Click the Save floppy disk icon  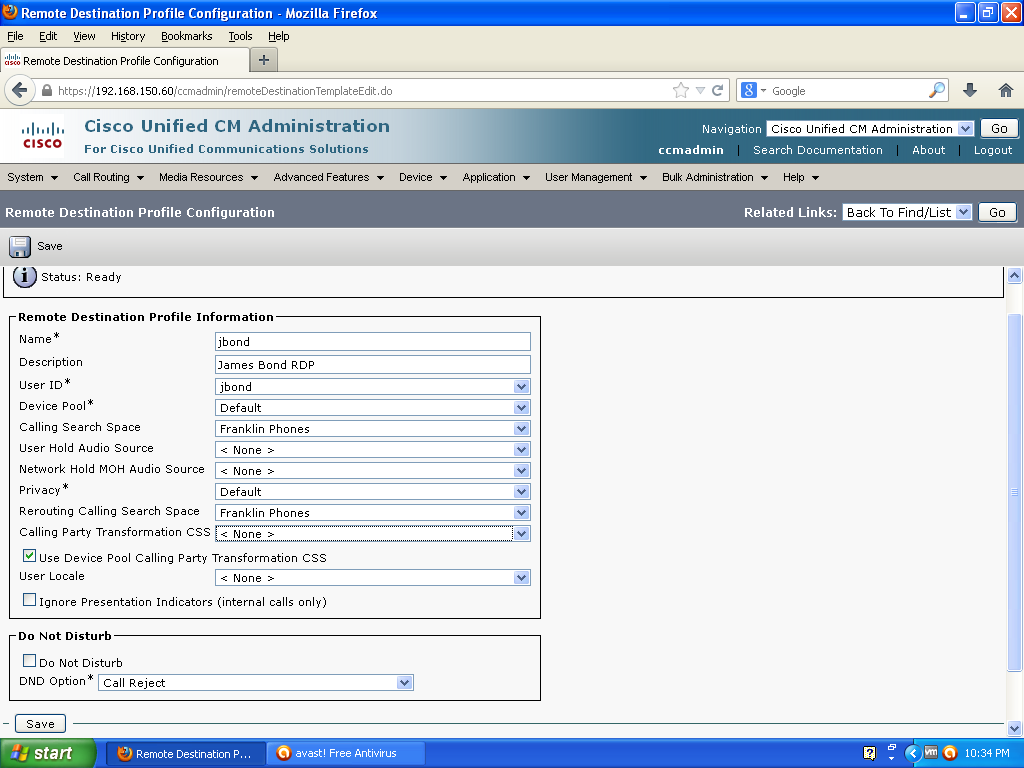pyautogui.click(x=20, y=246)
